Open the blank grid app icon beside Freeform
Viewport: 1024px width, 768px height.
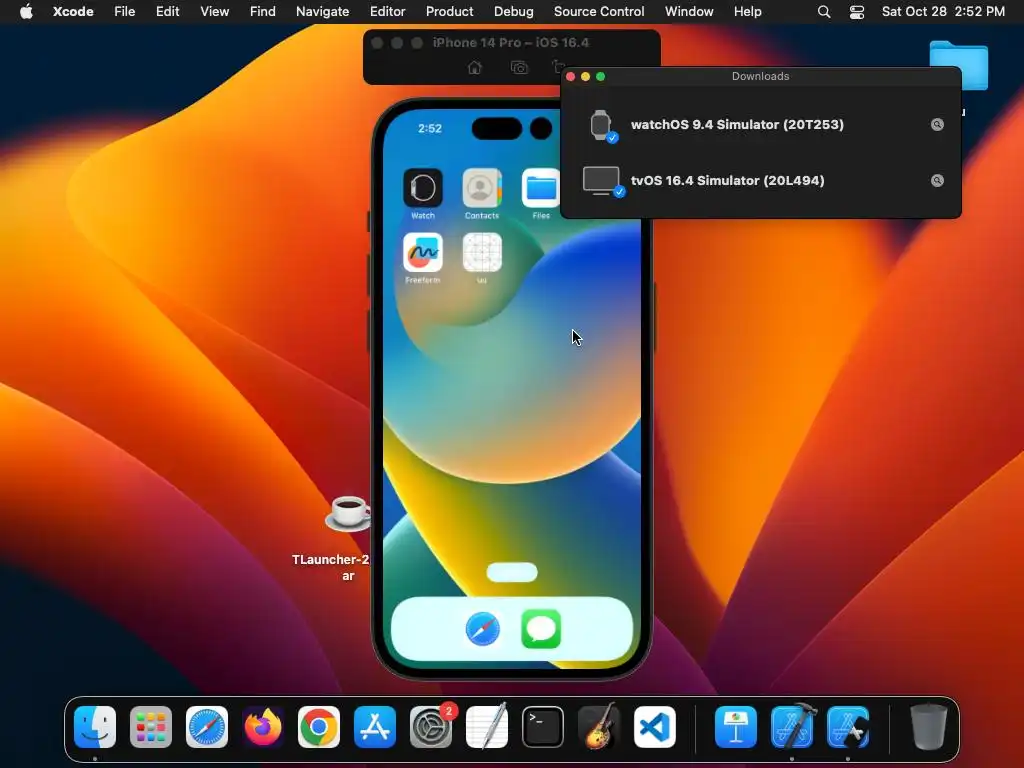coord(482,252)
